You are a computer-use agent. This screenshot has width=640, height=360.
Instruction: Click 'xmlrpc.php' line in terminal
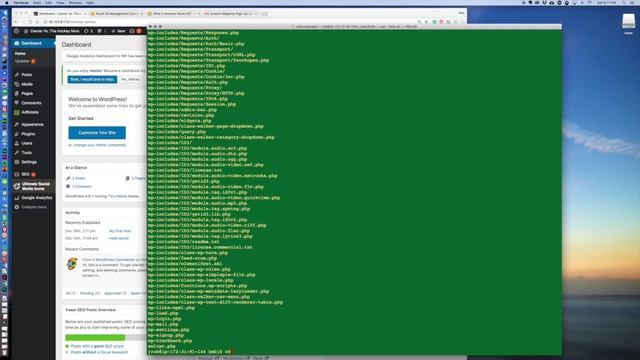tap(162, 347)
